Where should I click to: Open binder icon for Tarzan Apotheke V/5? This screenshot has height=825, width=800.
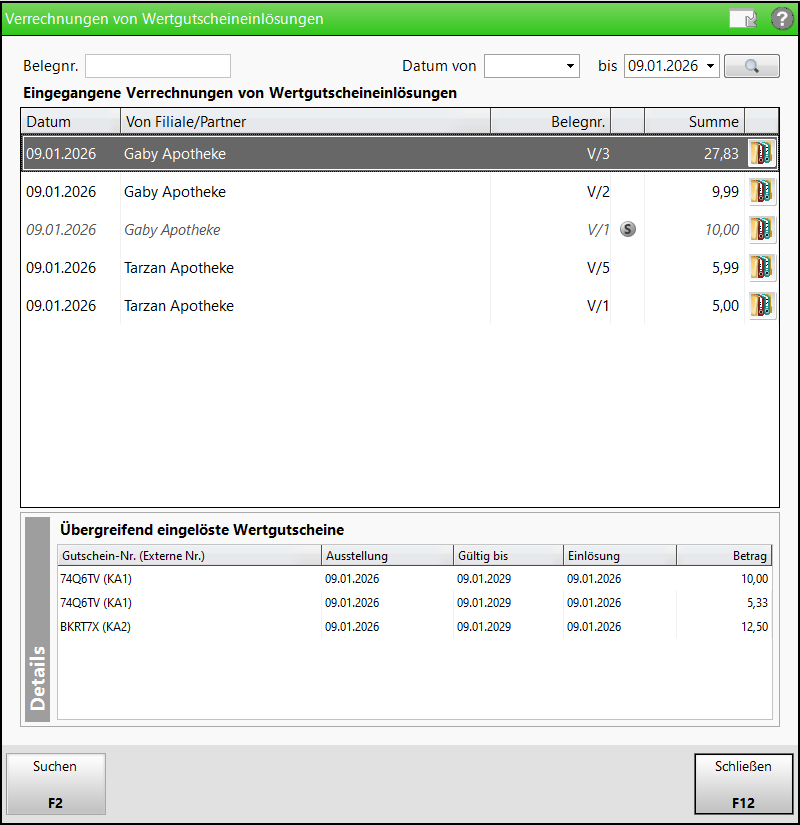tap(762, 268)
